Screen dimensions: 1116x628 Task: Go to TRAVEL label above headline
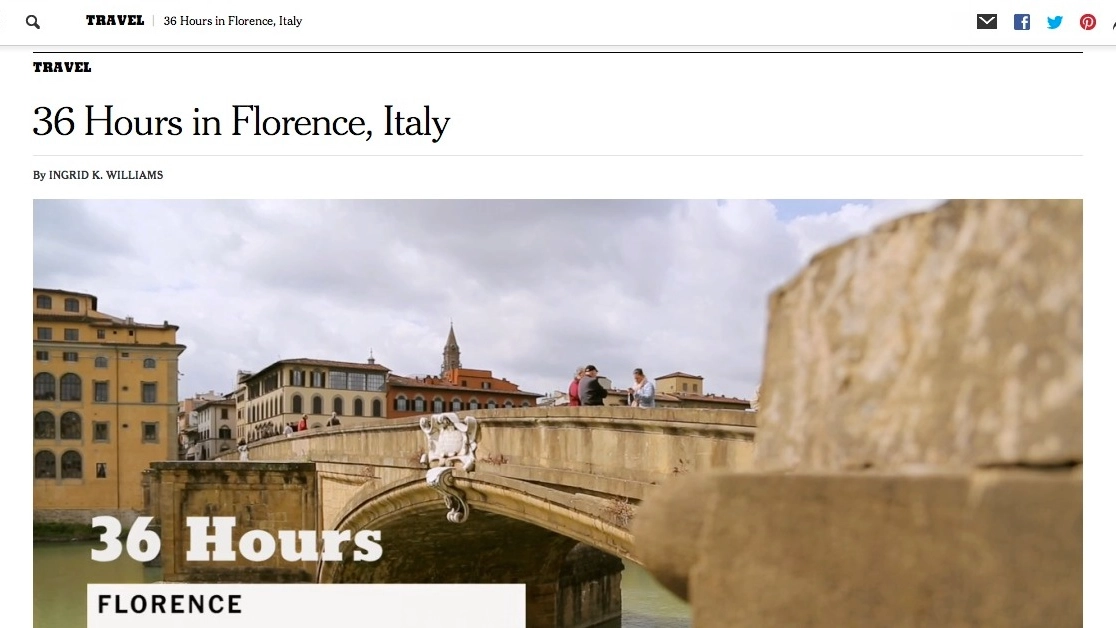pyautogui.click(x=62, y=67)
